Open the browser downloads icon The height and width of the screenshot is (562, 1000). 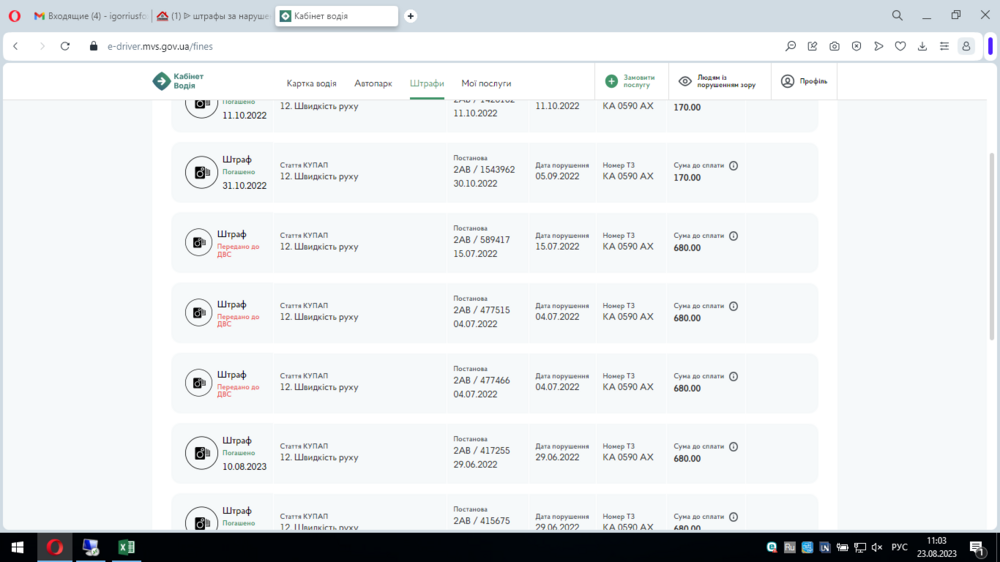(x=922, y=46)
